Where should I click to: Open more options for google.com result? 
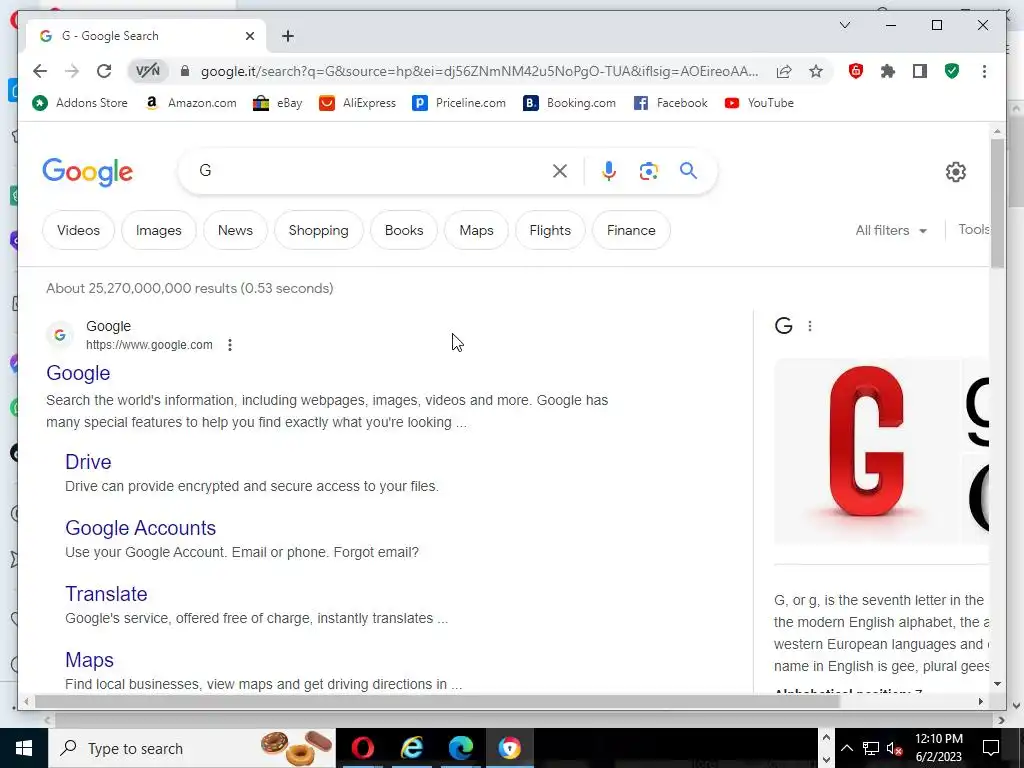[230, 345]
